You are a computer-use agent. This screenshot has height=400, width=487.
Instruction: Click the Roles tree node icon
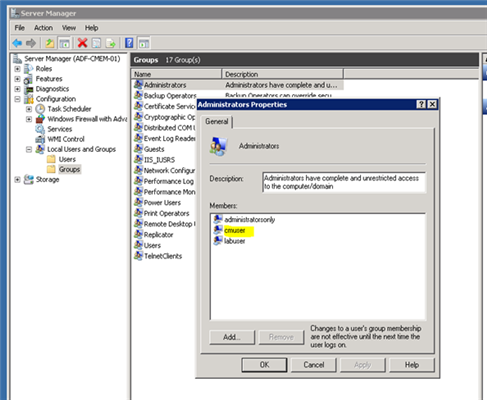[x=29, y=69]
